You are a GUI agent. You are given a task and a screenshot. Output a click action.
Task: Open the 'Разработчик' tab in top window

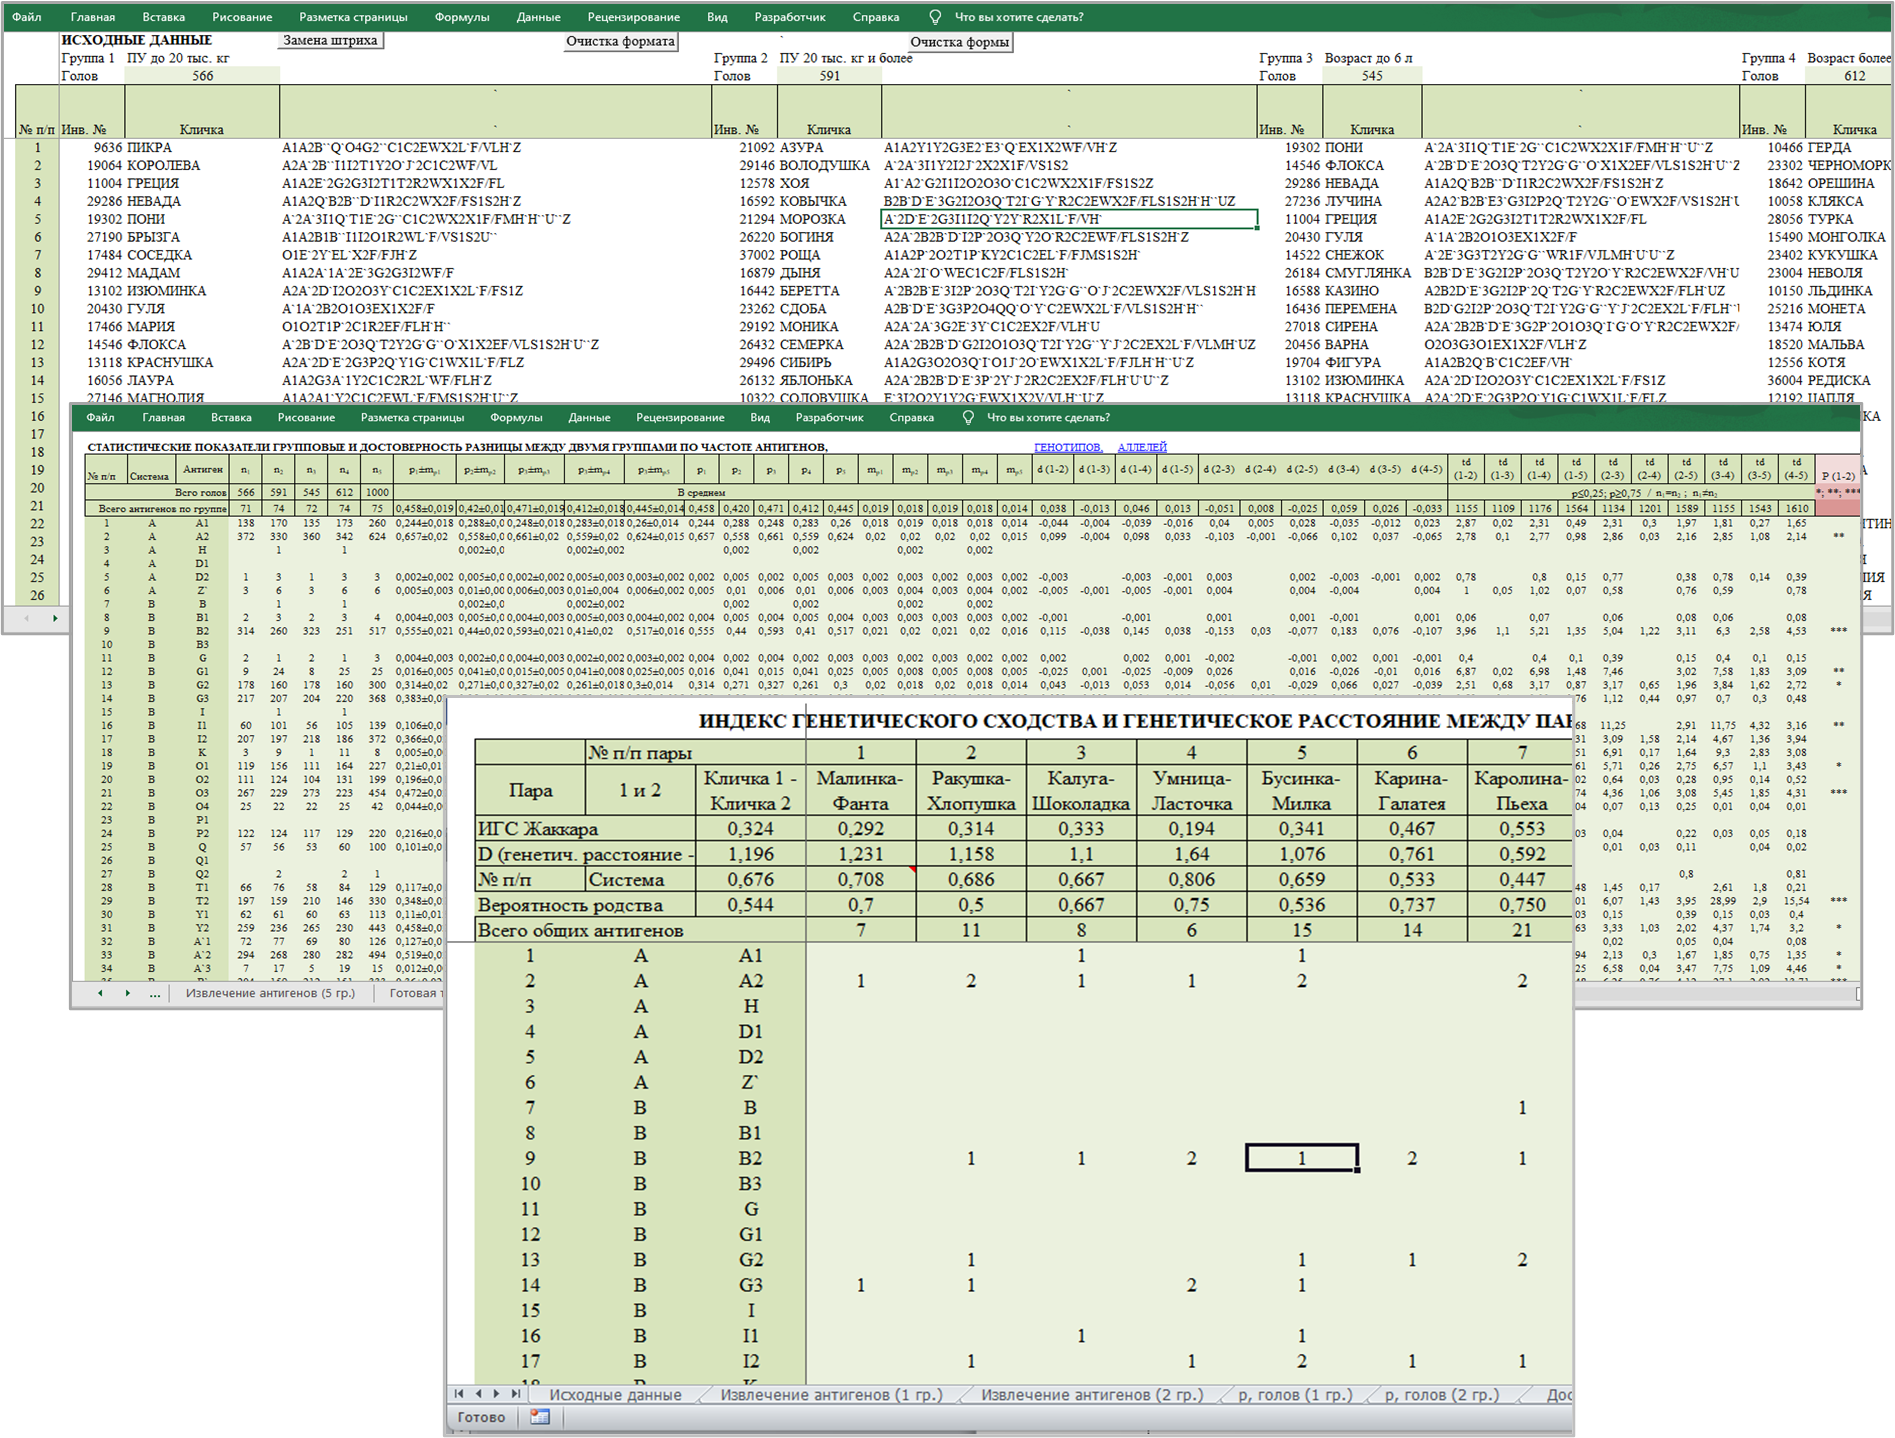pyautogui.click(x=790, y=17)
